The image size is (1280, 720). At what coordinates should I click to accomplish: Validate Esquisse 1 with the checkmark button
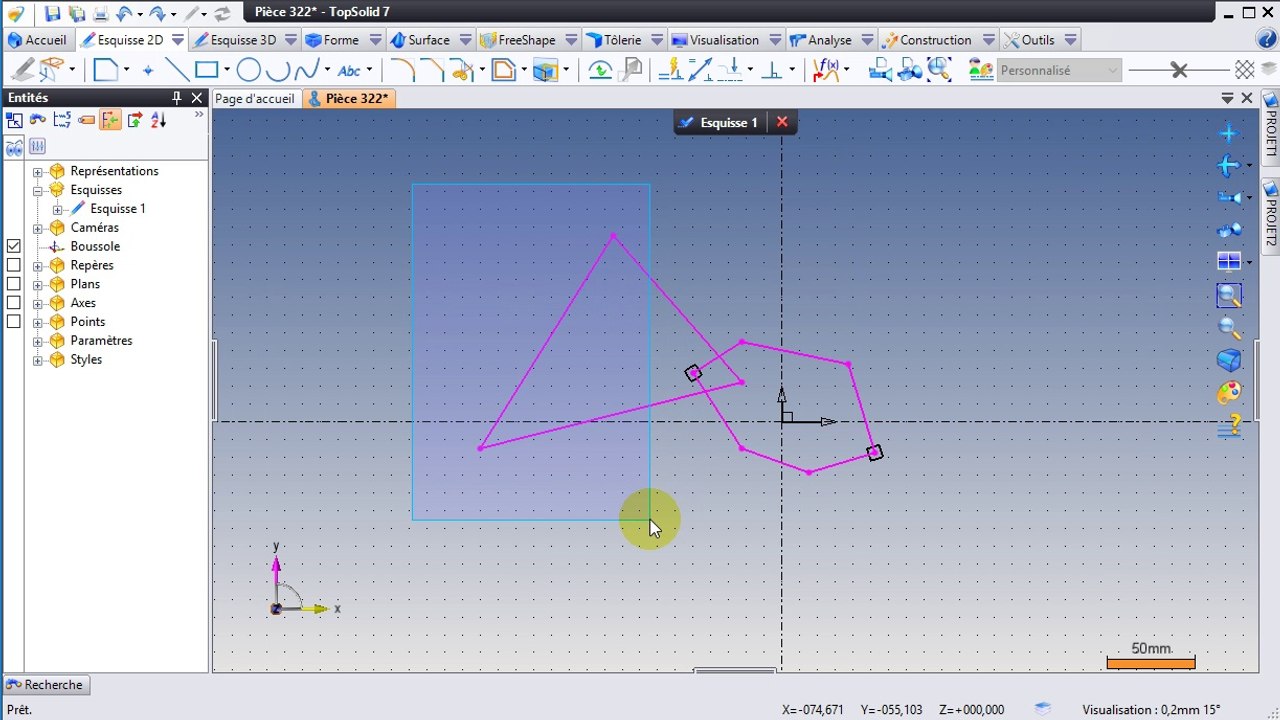[x=686, y=122]
